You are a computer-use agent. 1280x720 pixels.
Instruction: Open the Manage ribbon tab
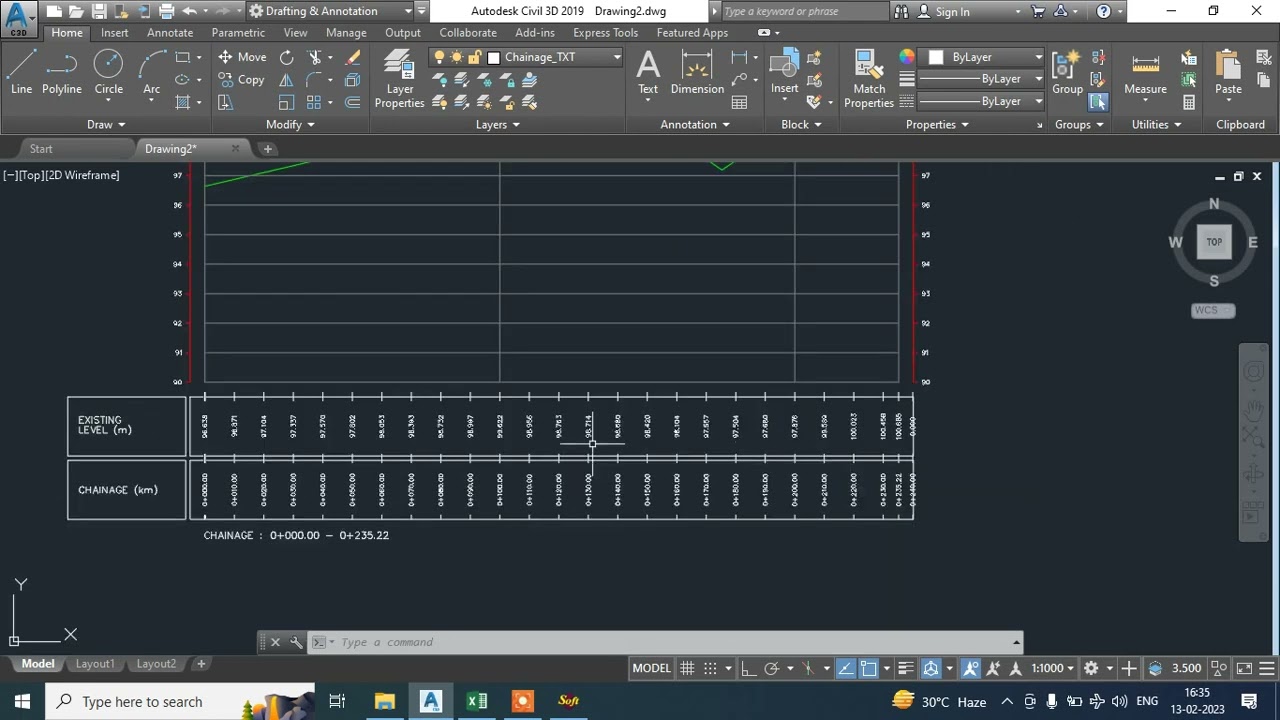[x=346, y=32]
